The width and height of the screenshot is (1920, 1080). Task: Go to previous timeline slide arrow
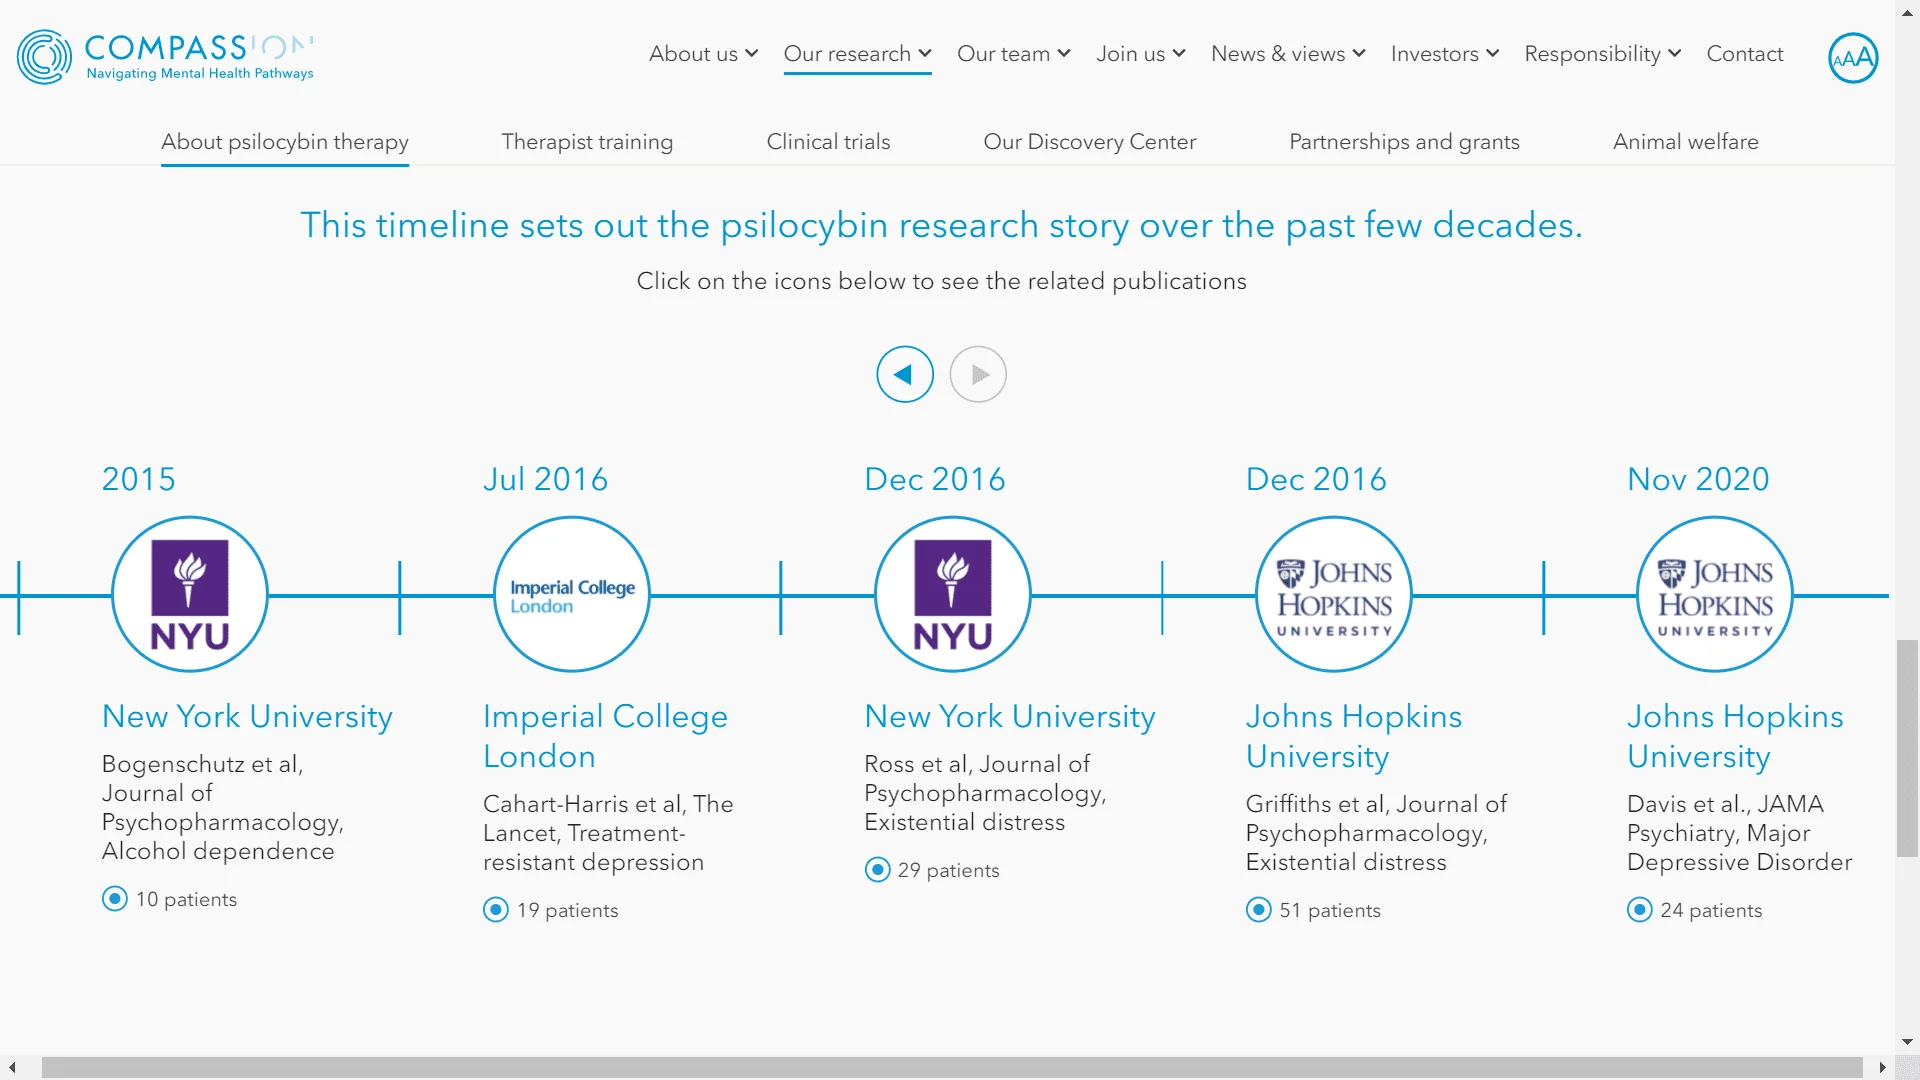[x=905, y=374]
